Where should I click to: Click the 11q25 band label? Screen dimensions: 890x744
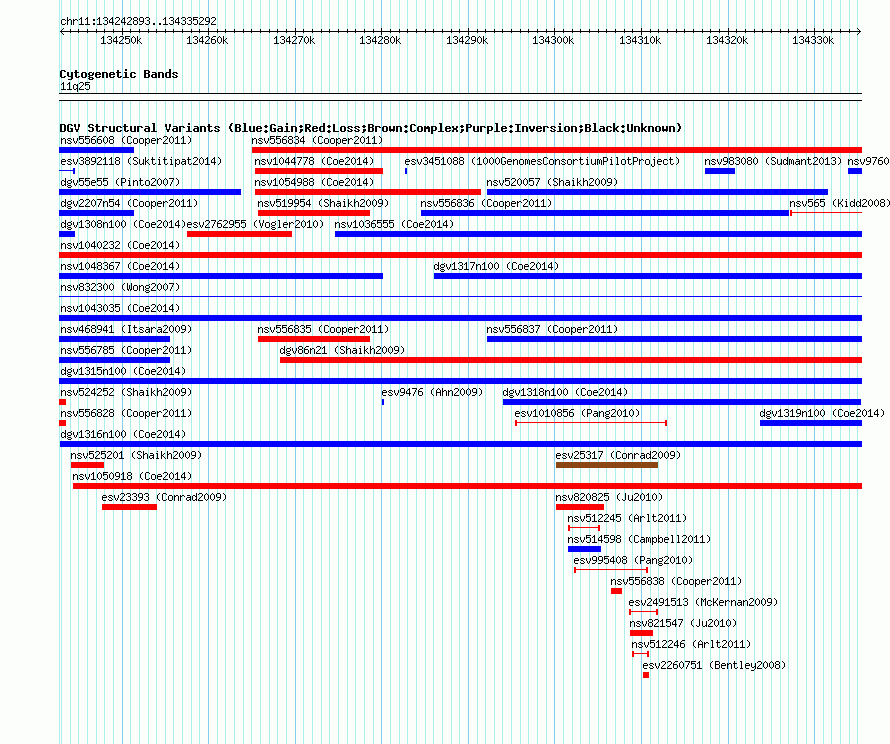click(x=75, y=86)
